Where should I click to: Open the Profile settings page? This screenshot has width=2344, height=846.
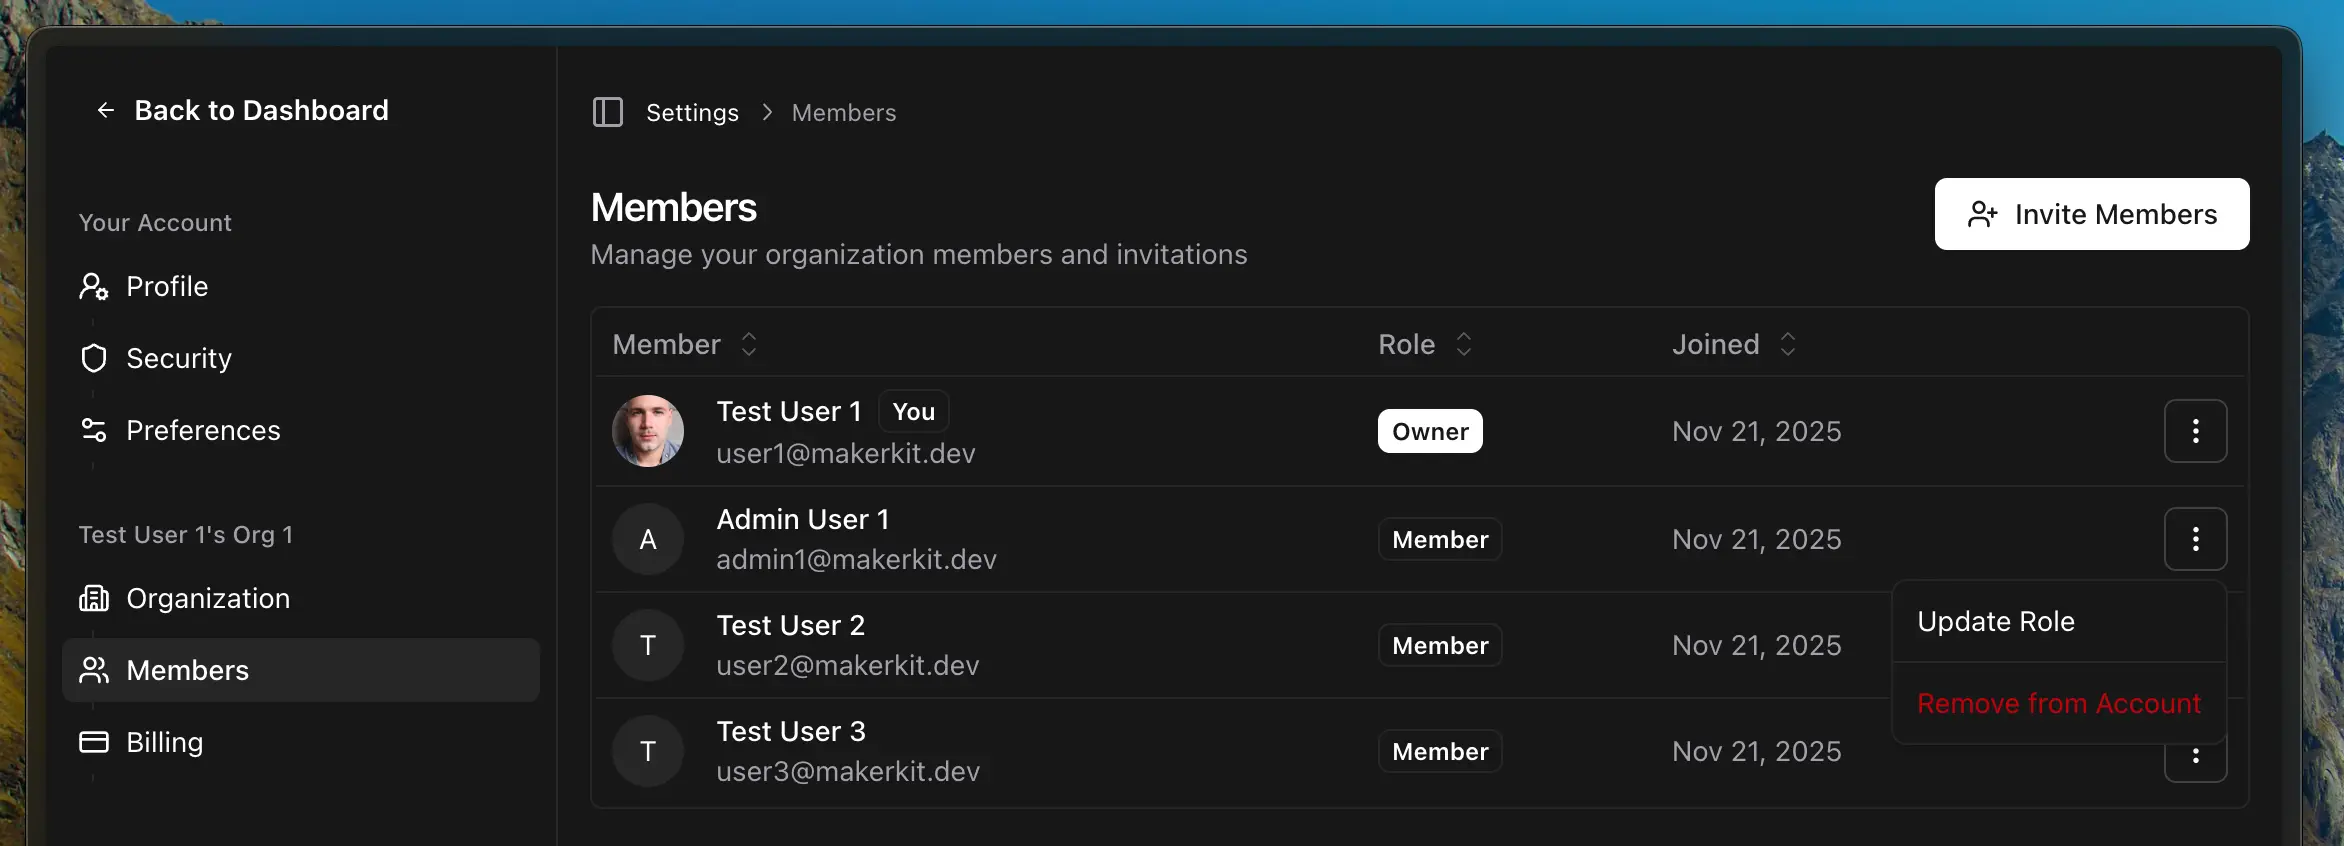[x=166, y=287]
